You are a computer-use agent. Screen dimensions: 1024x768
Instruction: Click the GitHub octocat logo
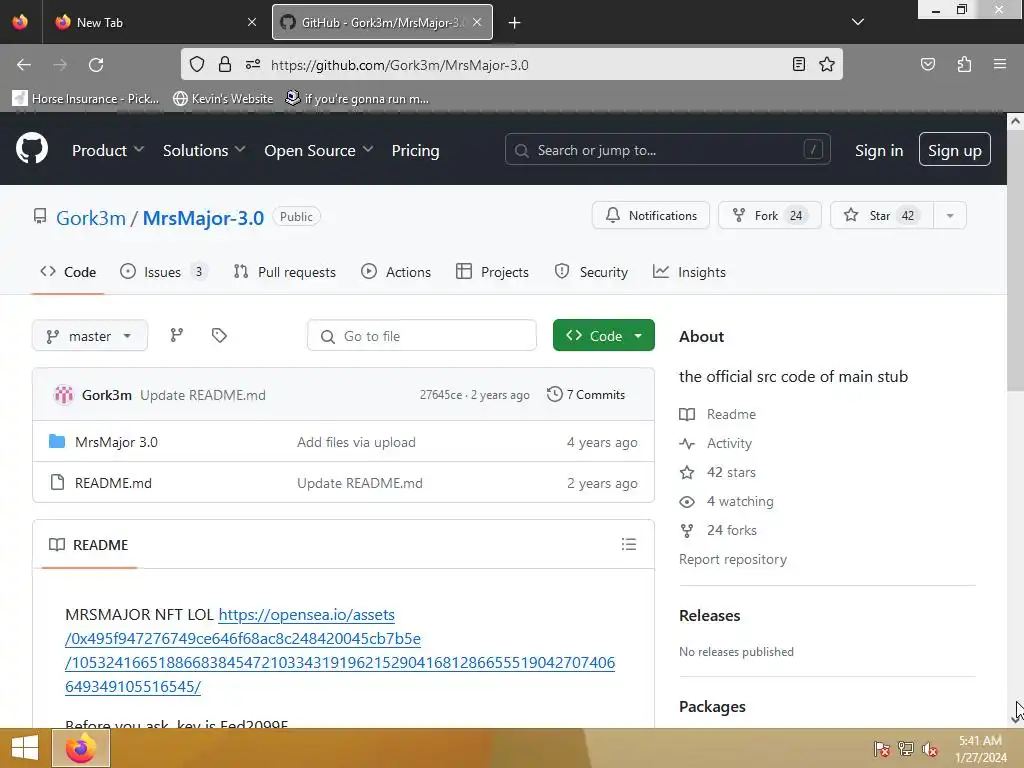tap(31, 149)
